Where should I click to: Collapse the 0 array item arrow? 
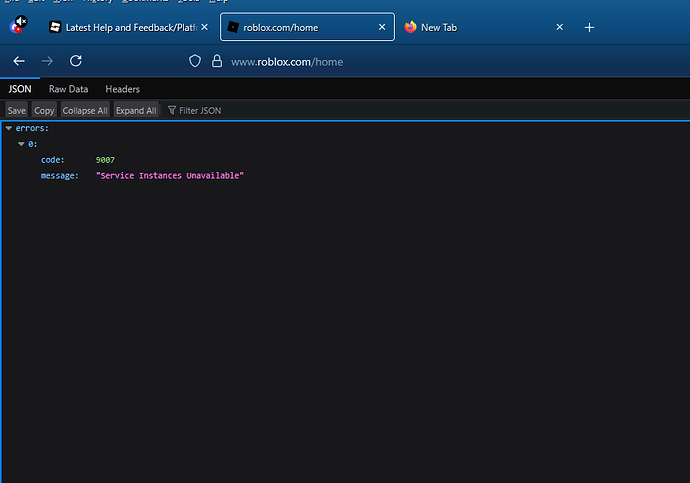[21, 144]
